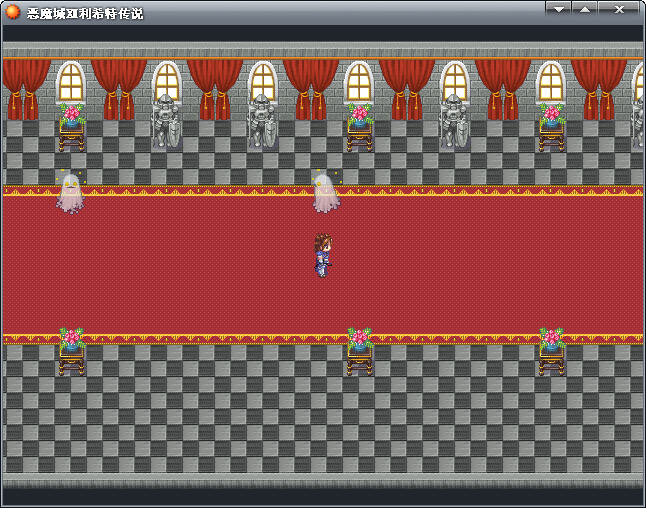Click the armor statue between the two left windows
The width and height of the screenshot is (646, 508).
click(x=262, y=121)
